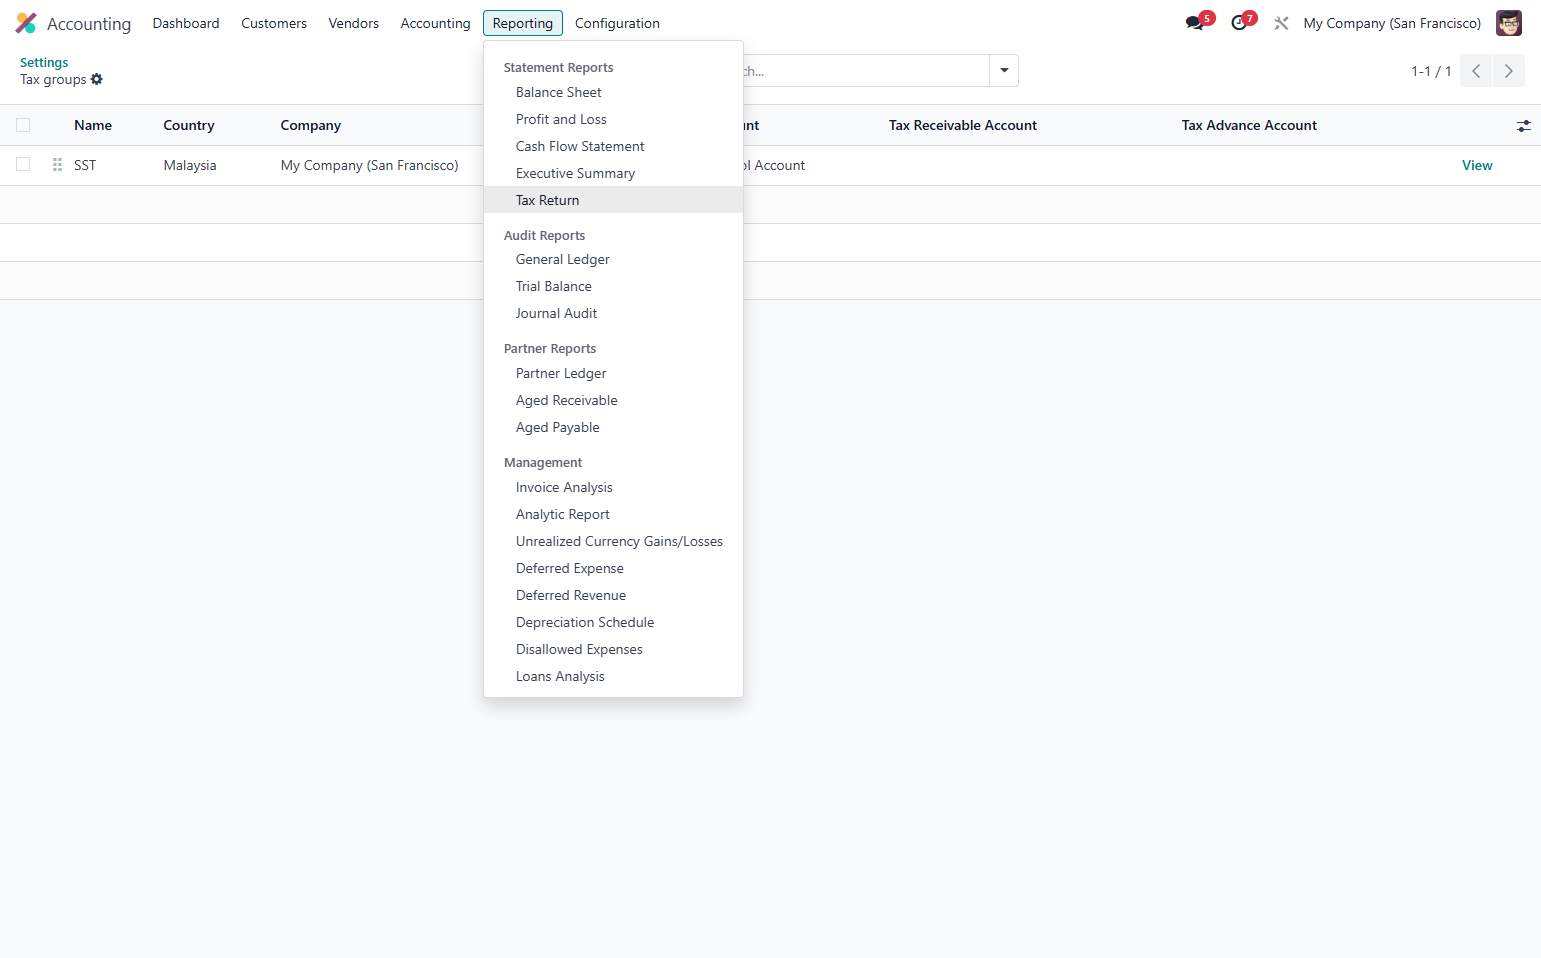Sort by the Company column header
The image size is (1541, 958).
(311, 125)
